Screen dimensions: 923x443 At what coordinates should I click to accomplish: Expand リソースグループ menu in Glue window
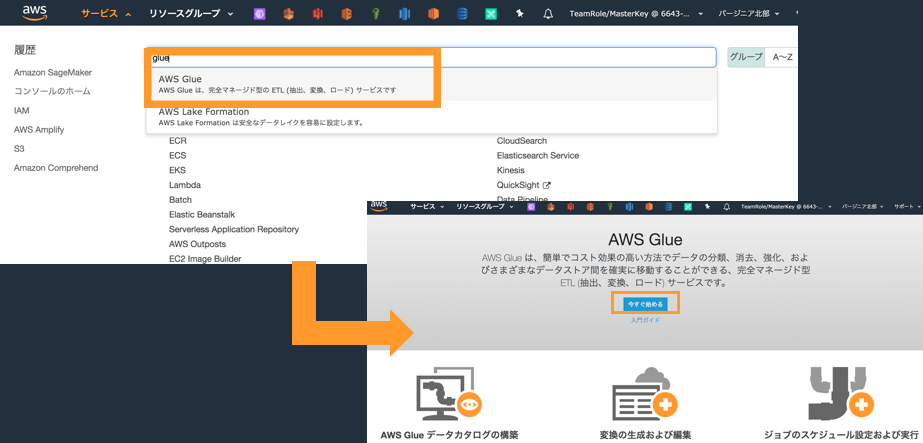[x=486, y=206]
